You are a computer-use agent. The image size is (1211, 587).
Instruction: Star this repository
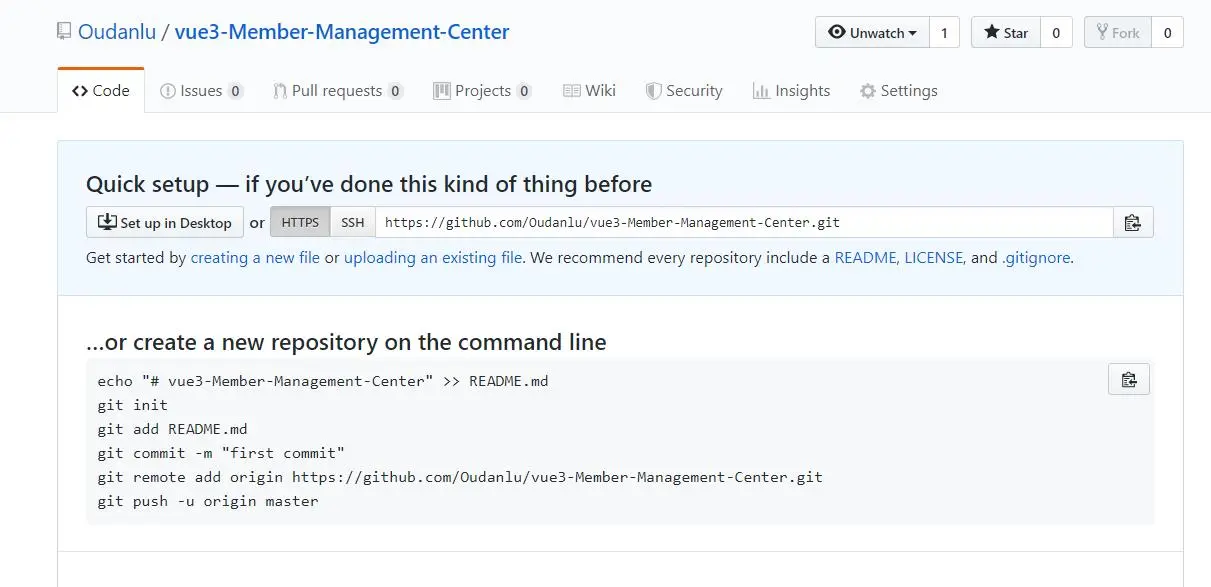click(1006, 33)
